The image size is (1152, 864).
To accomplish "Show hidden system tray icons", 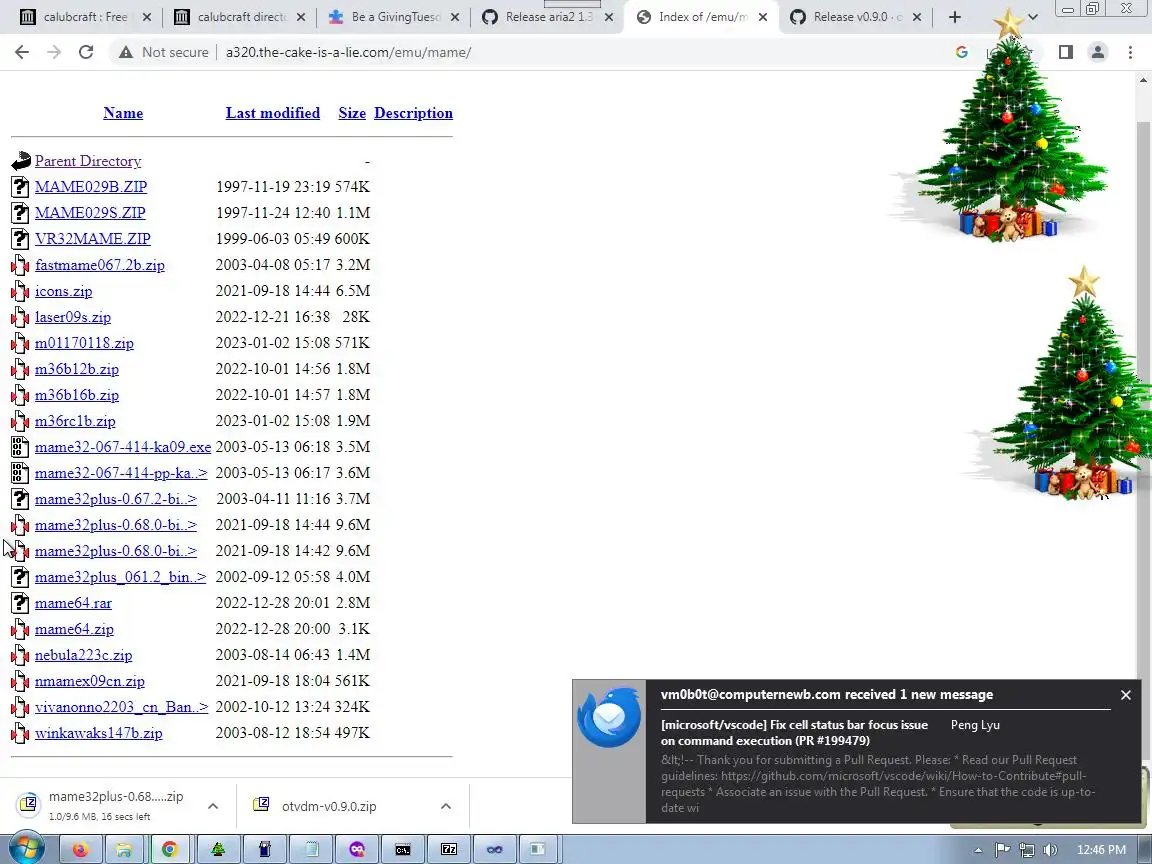I will (x=978, y=850).
